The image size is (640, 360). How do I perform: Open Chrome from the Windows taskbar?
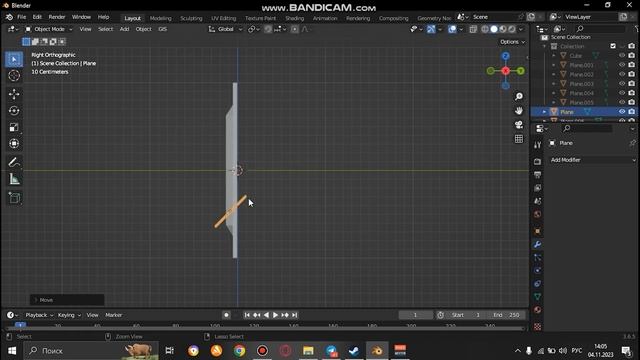tap(239, 351)
